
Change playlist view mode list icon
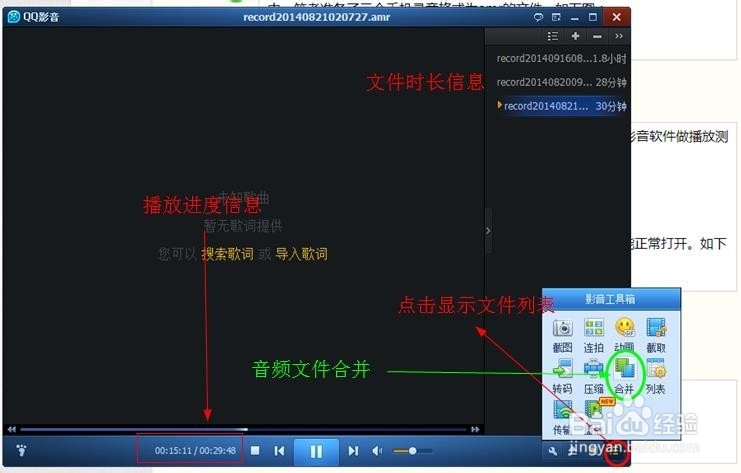click(552, 36)
